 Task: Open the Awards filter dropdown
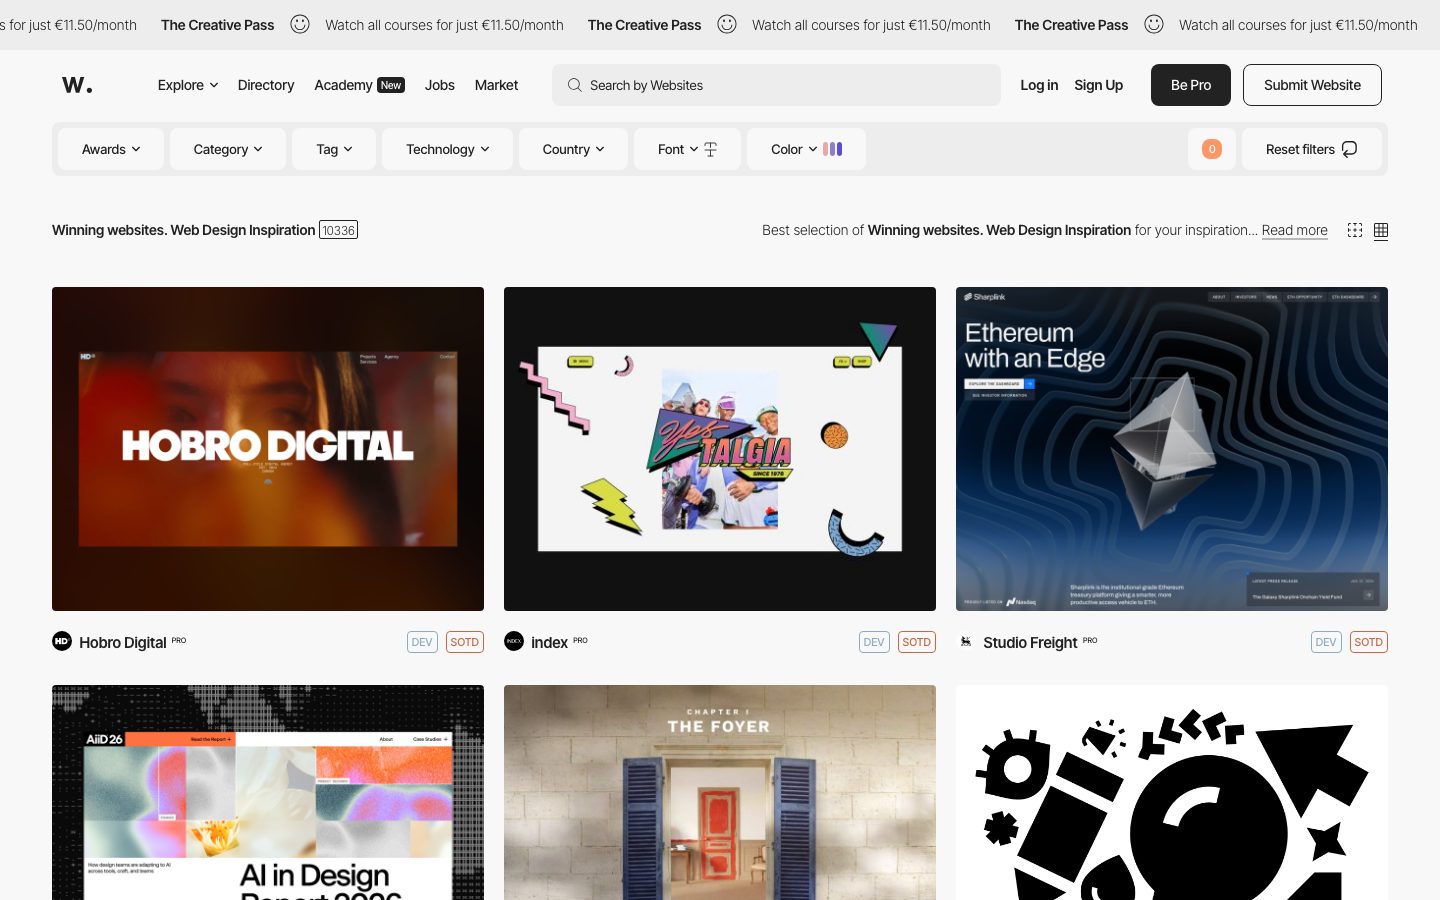tap(111, 149)
